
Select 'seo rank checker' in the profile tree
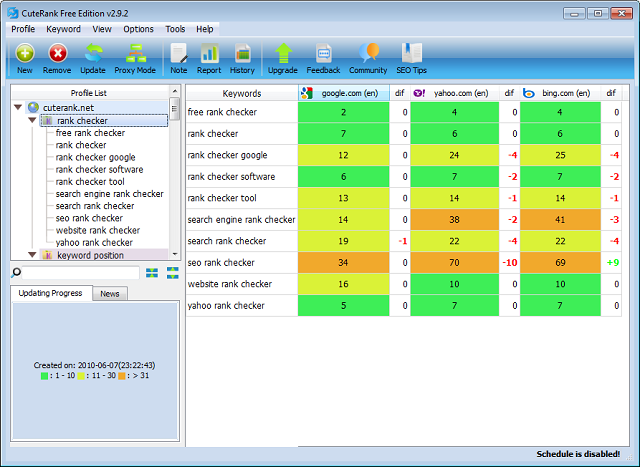click(x=89, y=218)
